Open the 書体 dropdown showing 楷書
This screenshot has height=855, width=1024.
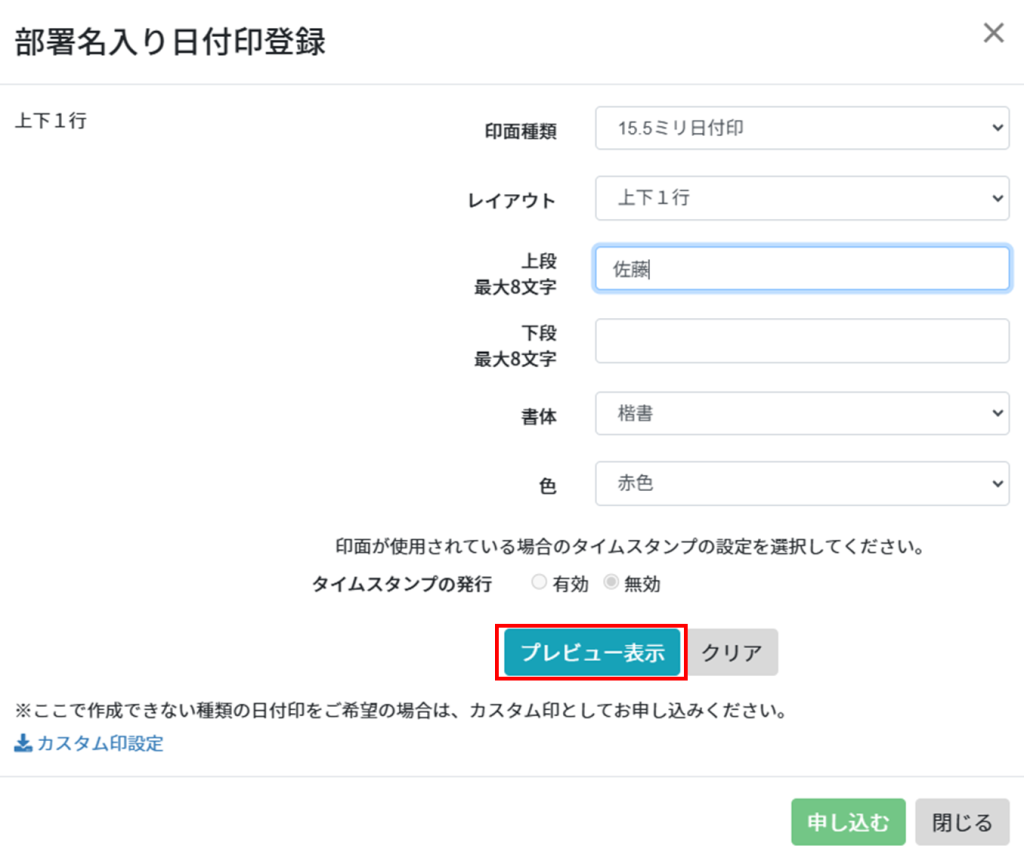[801, 413]
